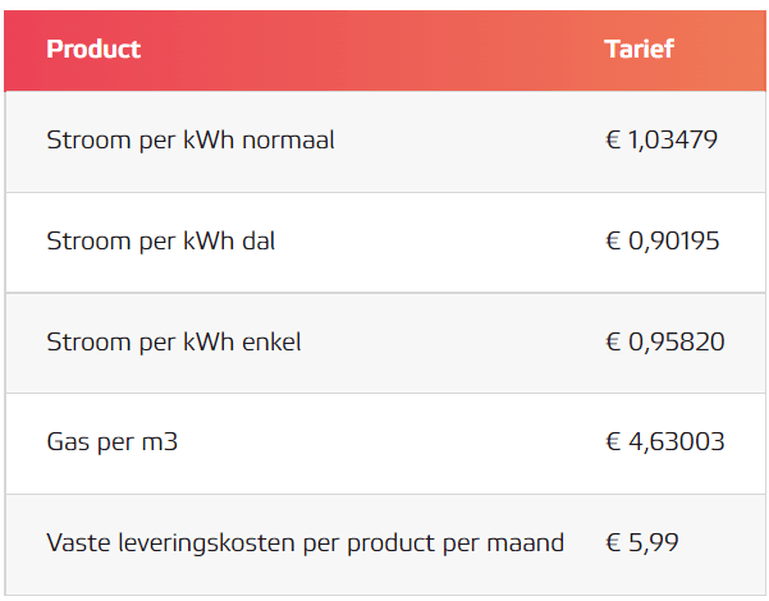The height and width of the screenshot is (601, 769).
Task: Select the Gas per m3 label
Action: point(112,442)
